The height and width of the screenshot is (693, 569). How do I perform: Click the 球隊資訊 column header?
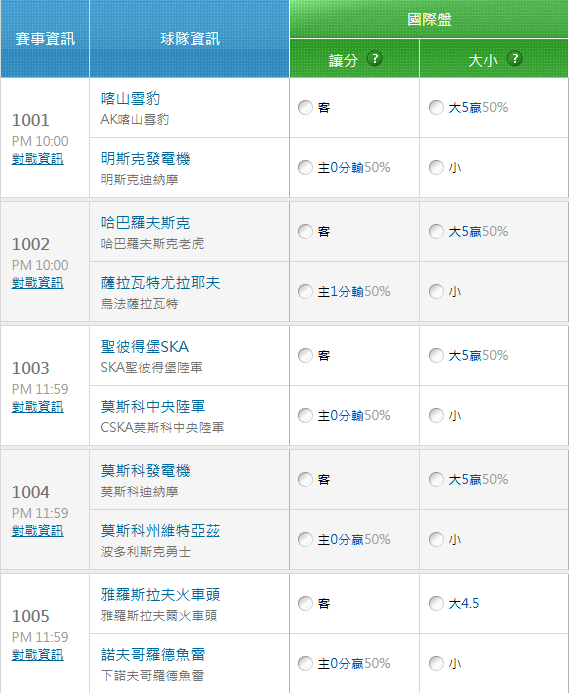click(x=190, y=39)
